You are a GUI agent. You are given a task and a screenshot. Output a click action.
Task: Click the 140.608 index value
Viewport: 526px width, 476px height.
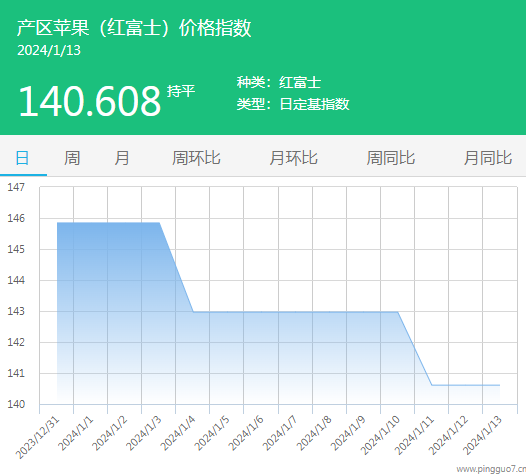tap(90, 101)
